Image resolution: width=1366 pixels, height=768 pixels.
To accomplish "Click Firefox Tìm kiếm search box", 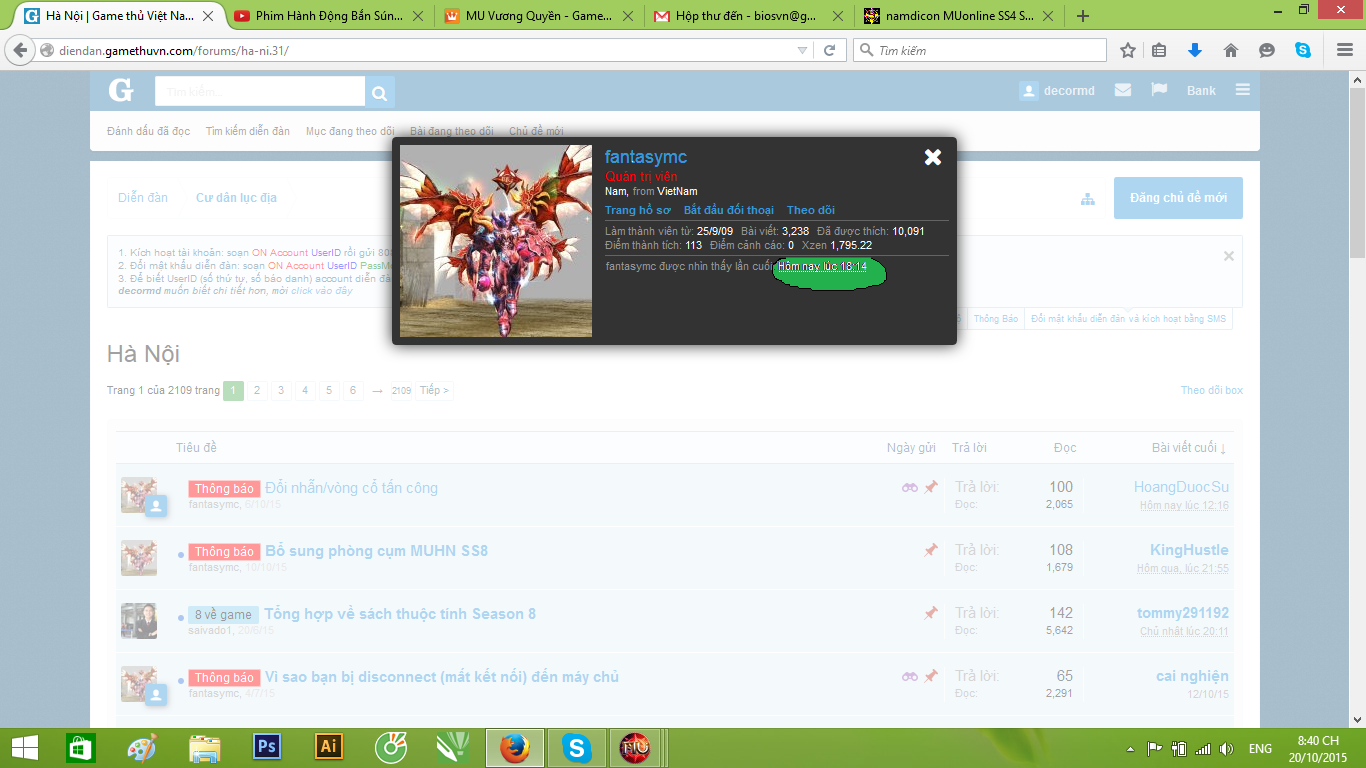I will point(980,50).
